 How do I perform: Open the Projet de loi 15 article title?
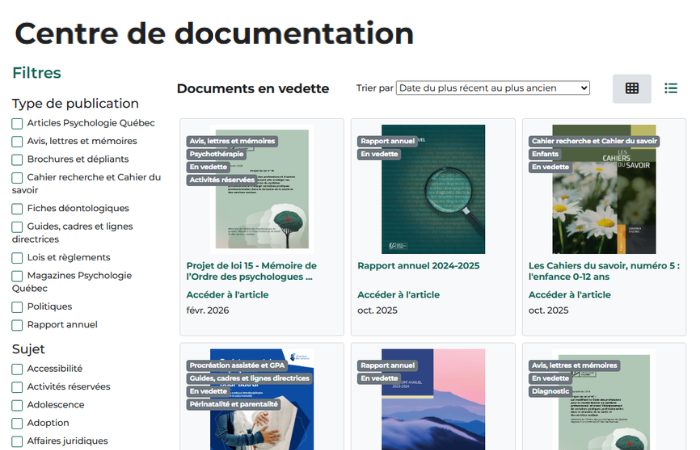(x=251, y=271)
